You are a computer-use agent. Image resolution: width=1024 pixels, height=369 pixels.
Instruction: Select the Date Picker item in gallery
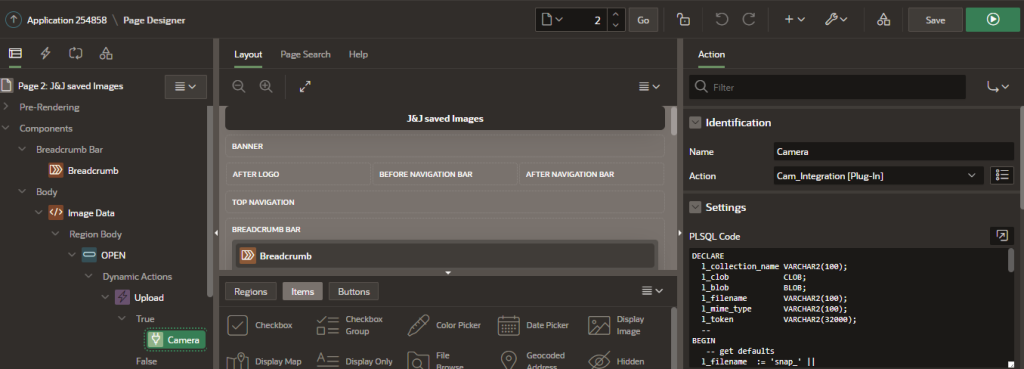[x=534, y=325]
